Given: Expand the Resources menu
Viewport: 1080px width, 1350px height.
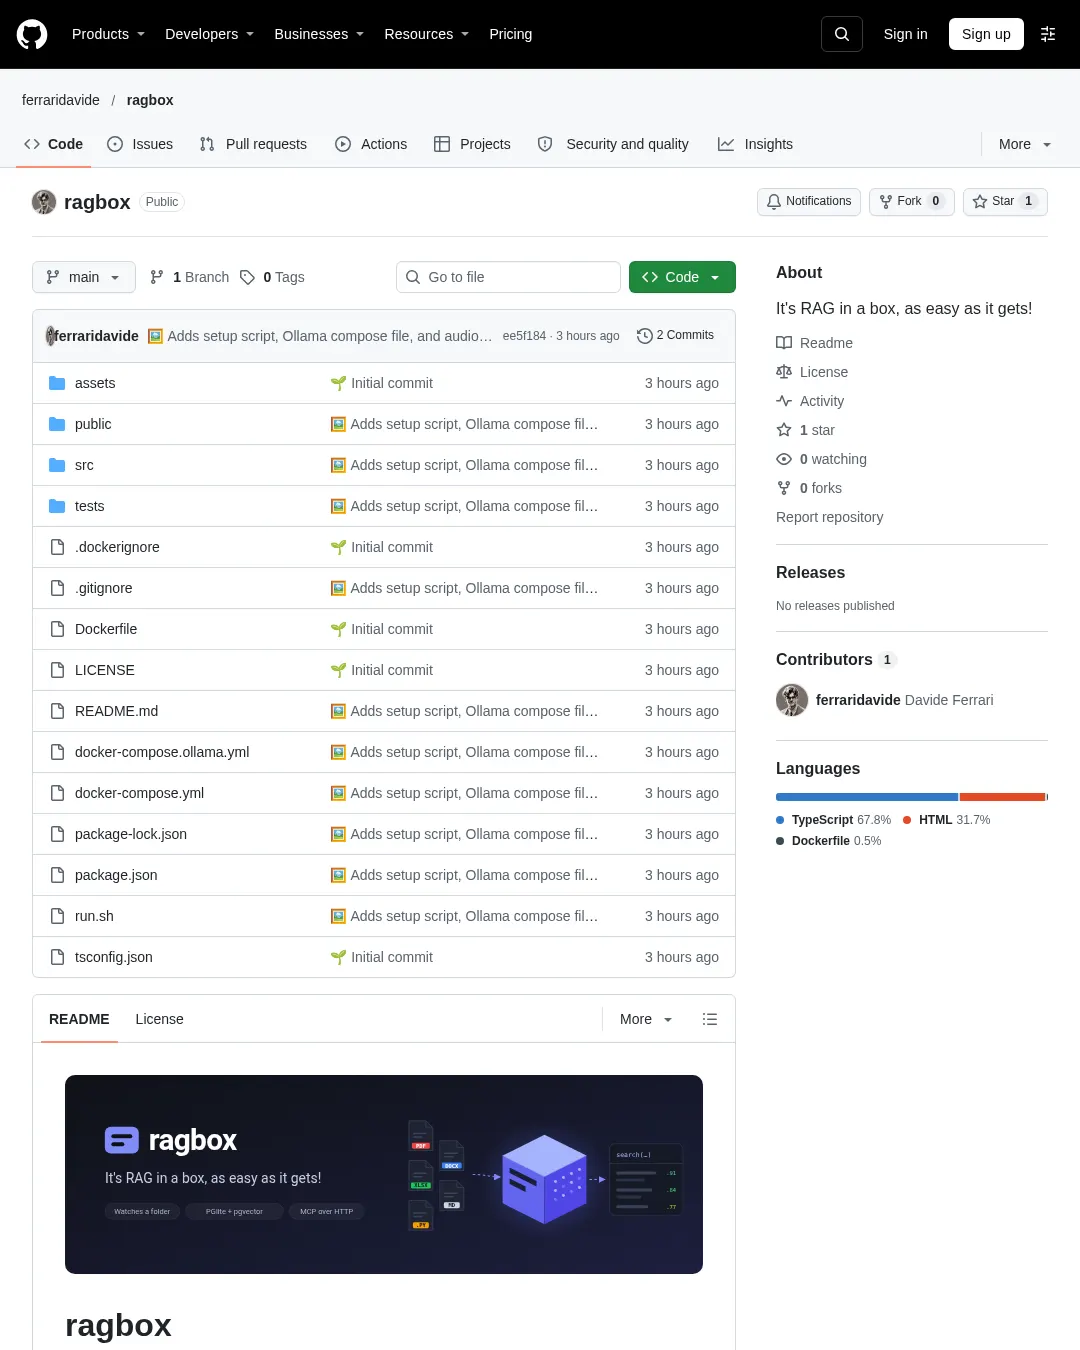Looking at the screenshot, I should tap(426, 34).
